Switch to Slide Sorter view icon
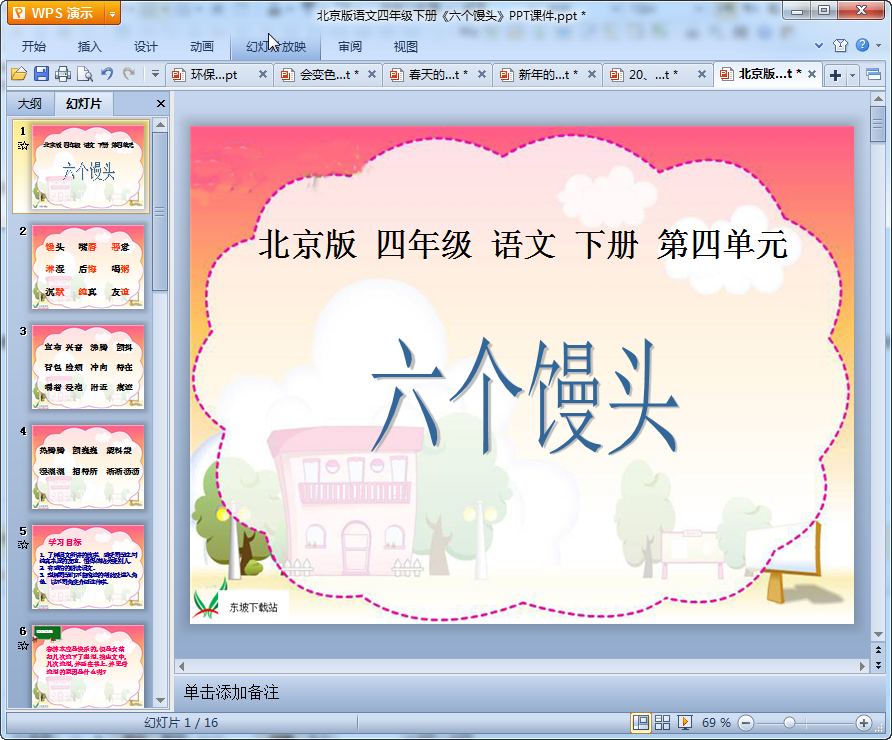 click(663, 723)
